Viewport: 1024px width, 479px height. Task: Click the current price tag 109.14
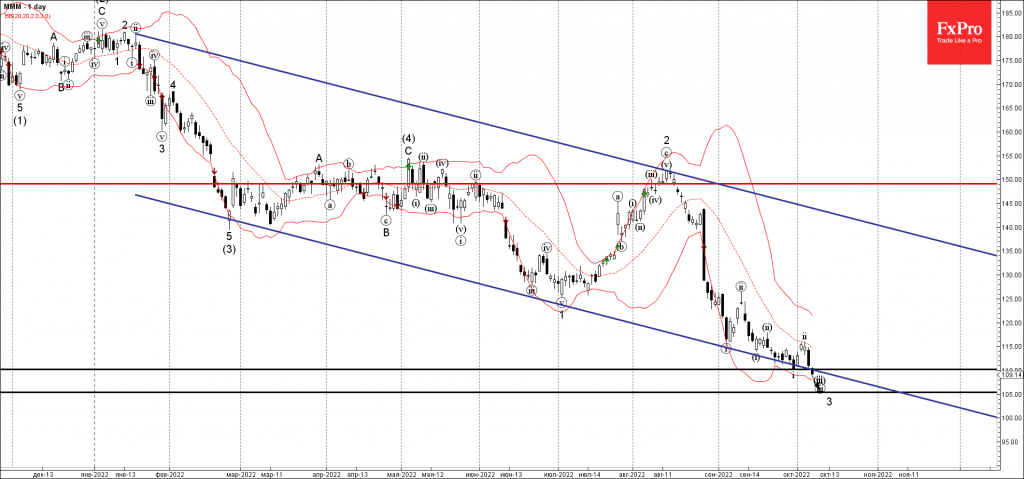(x=1010, y=375)
